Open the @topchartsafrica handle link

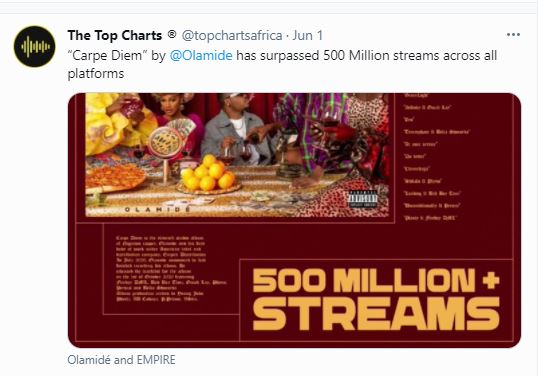click(x=232, y=36)
